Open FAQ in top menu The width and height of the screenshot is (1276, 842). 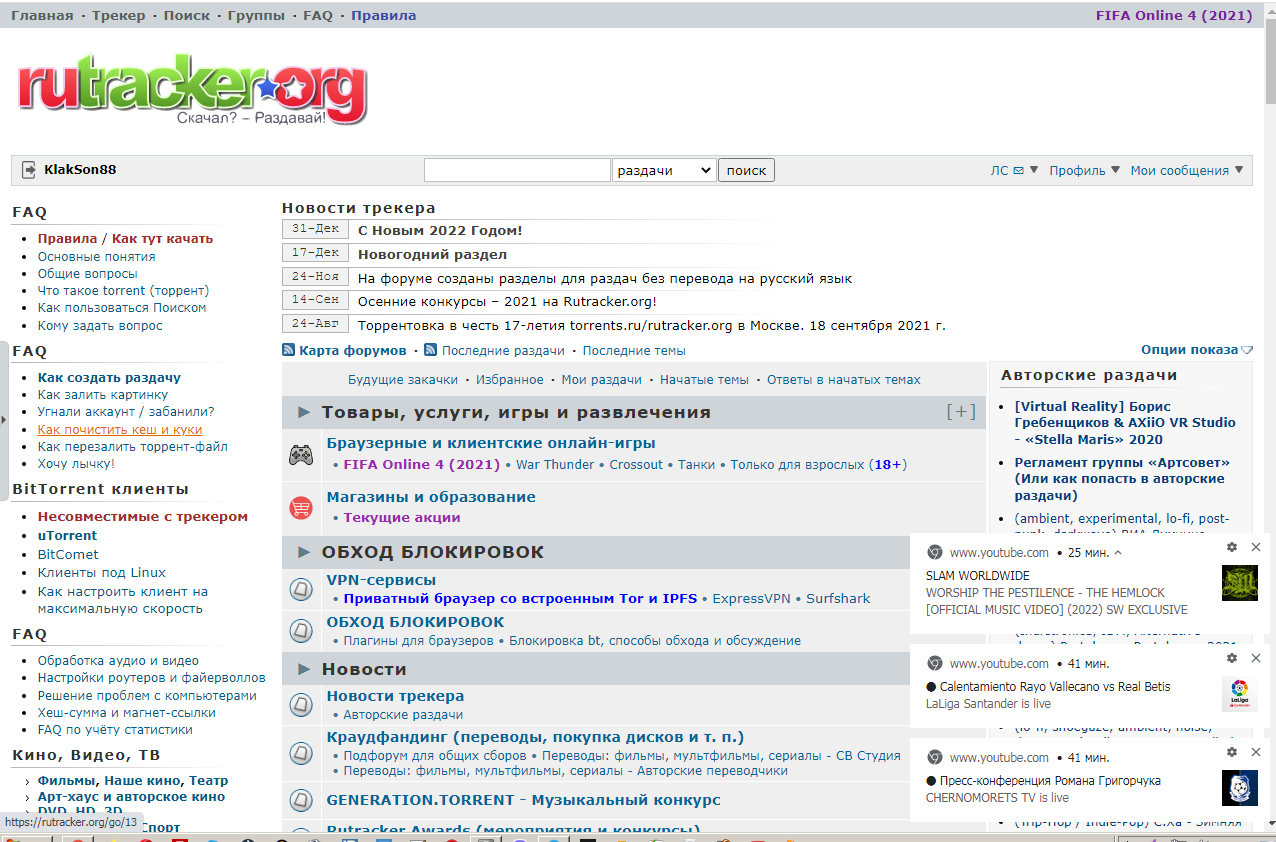[x=318, y=15]
